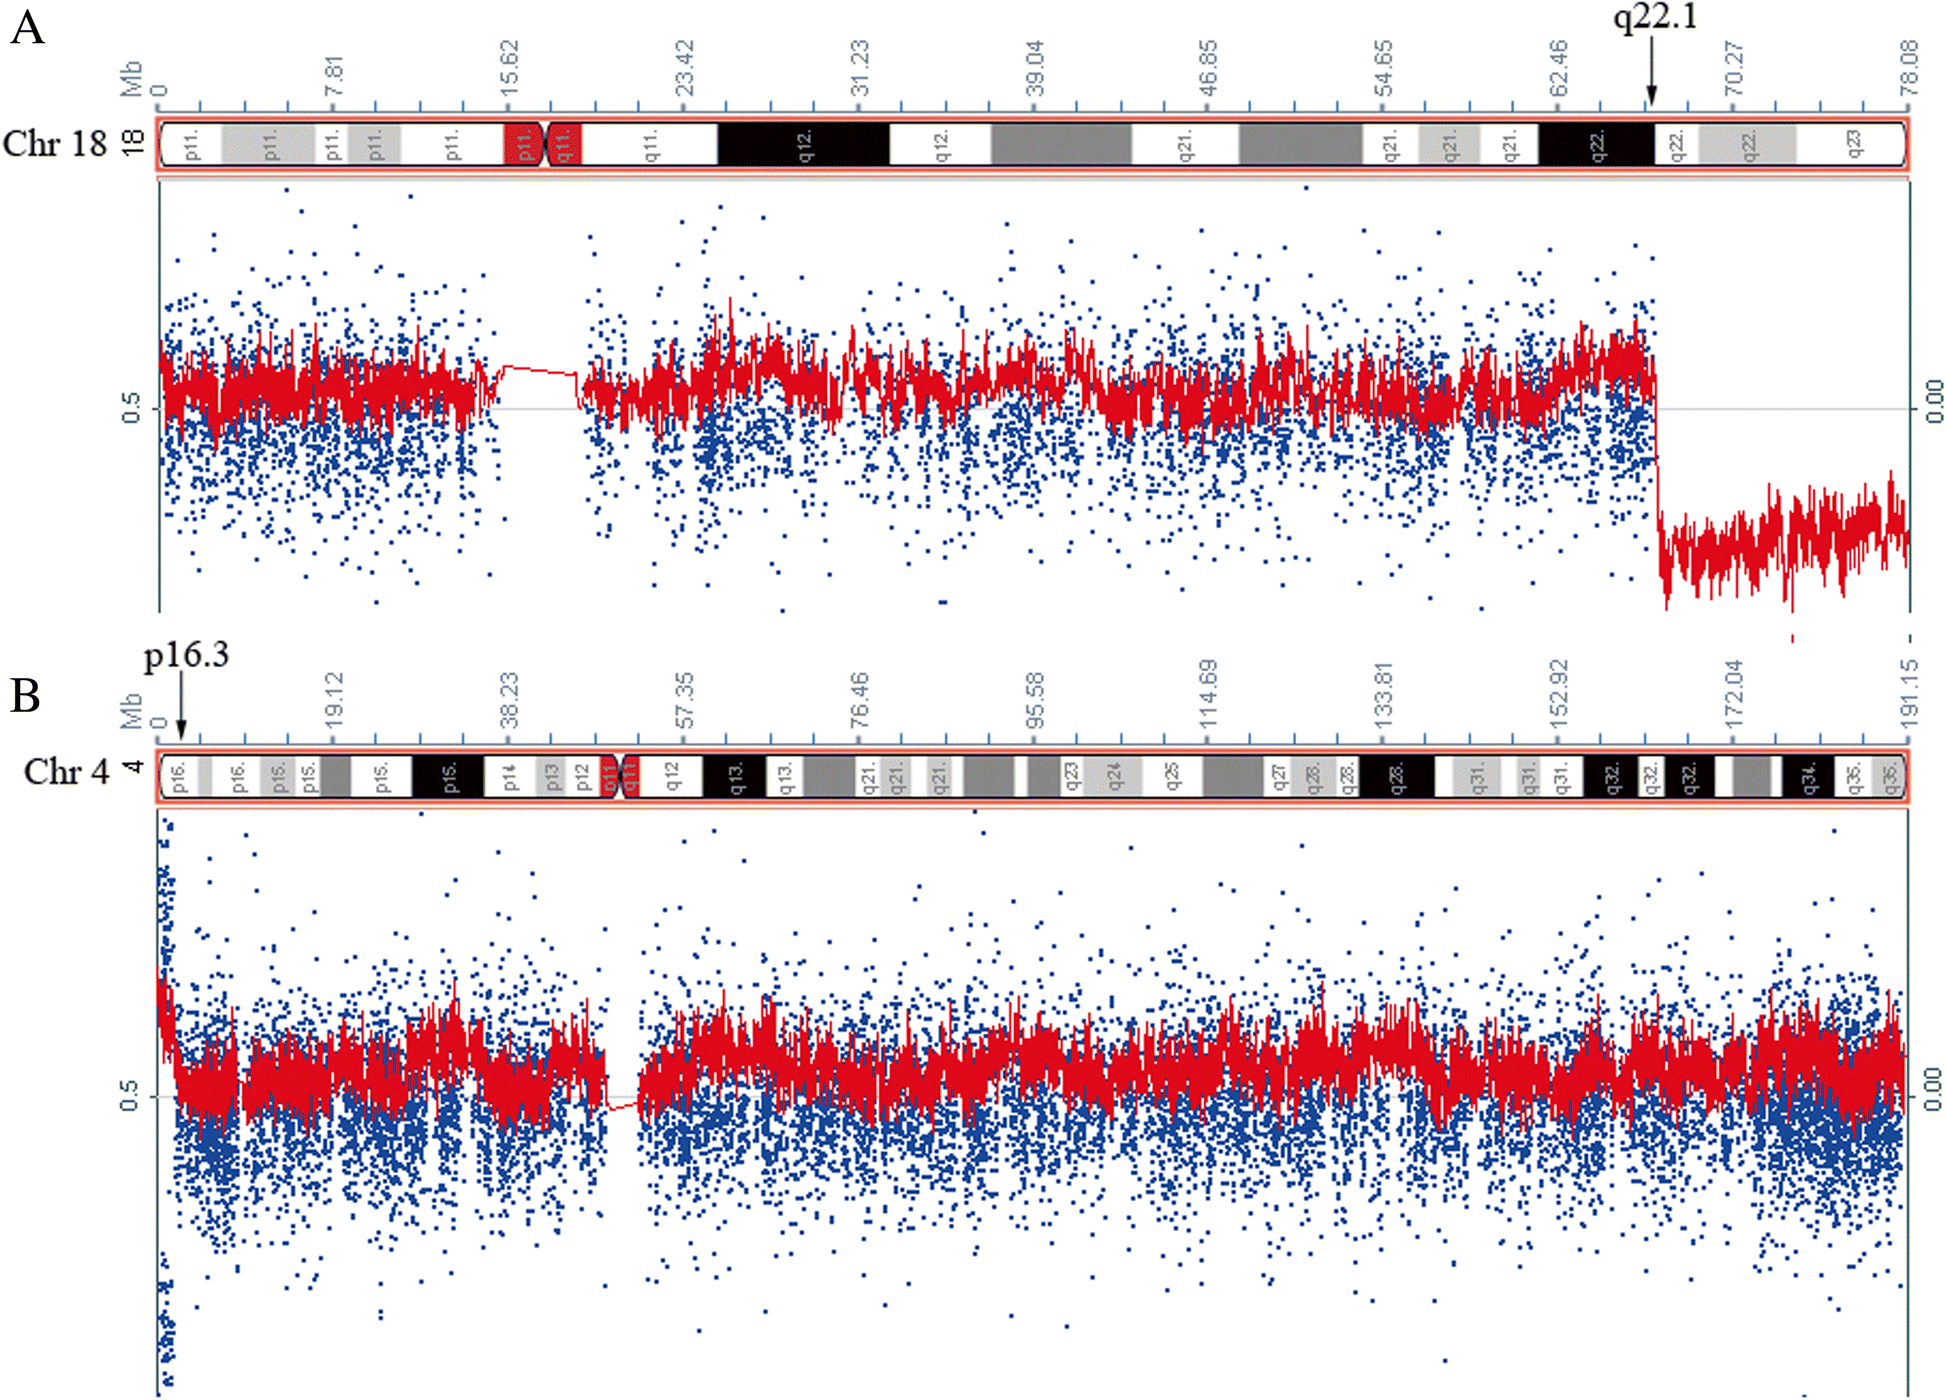Click the 38.23 Mb tick label
This screenshot has height=1400, width=1946.
click(509, 699)
